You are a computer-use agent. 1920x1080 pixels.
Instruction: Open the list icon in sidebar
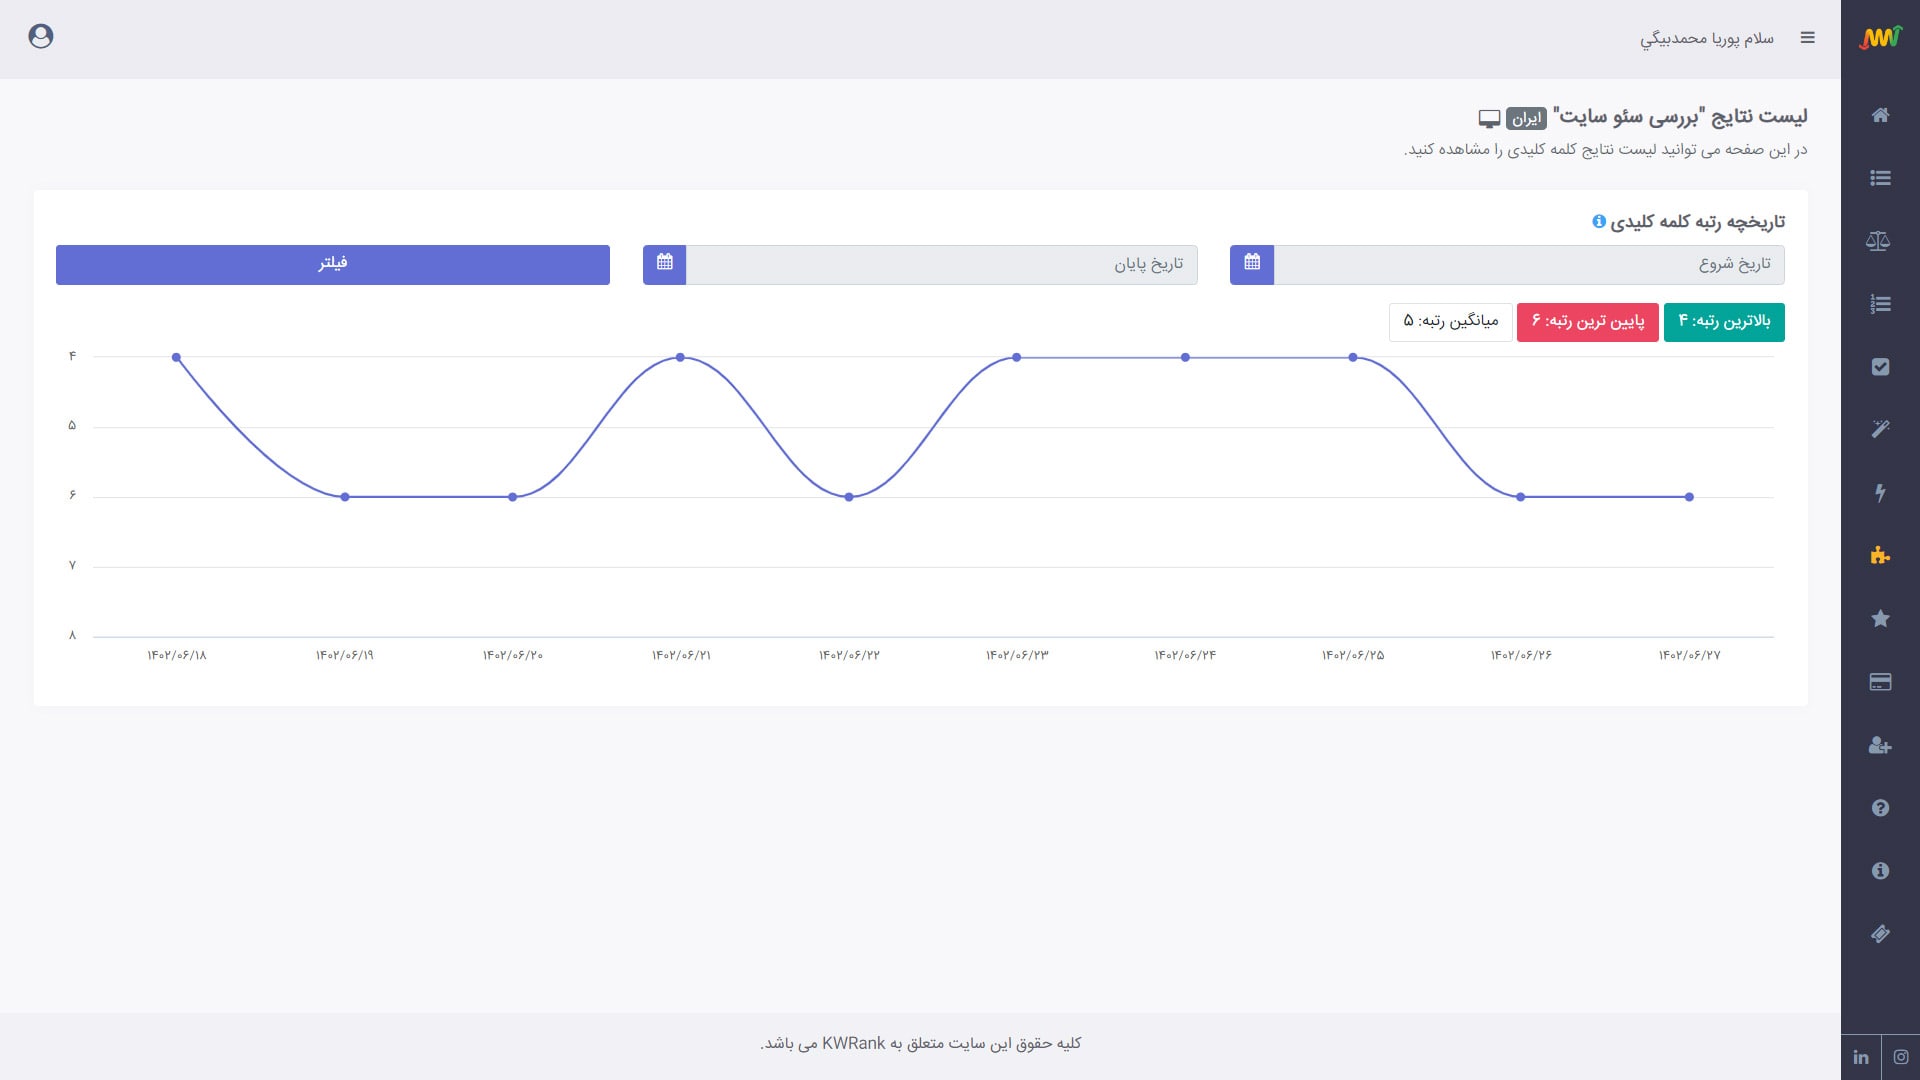click(1880, 178)
